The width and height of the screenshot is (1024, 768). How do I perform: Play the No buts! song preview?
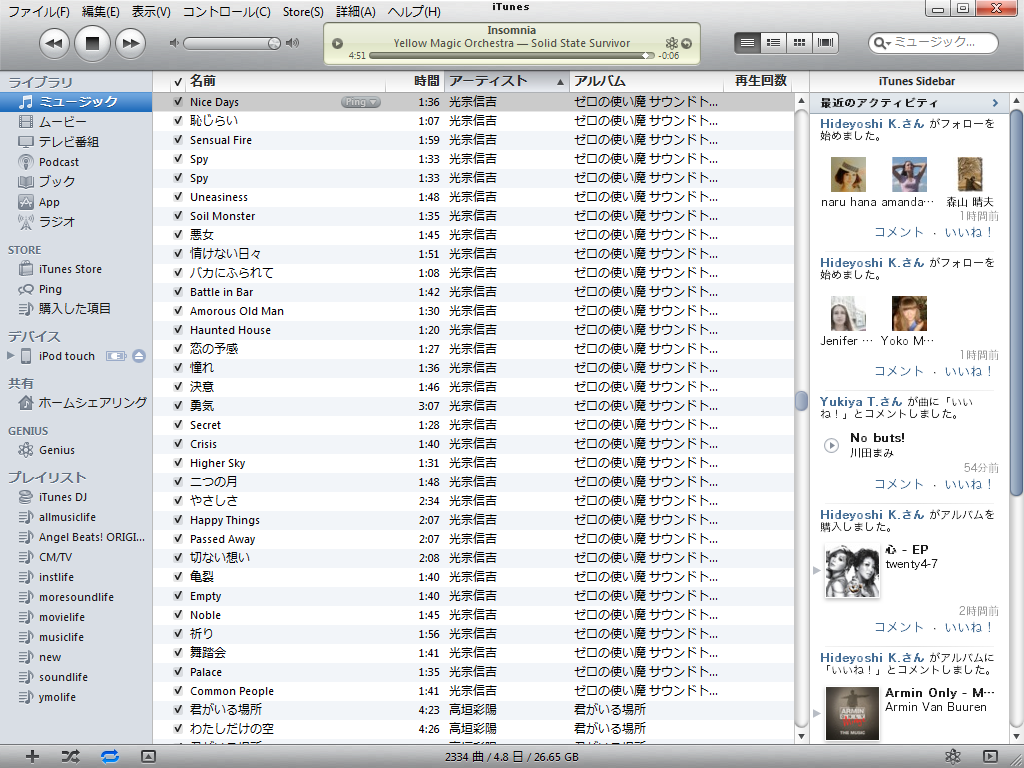tap(831, 445)
